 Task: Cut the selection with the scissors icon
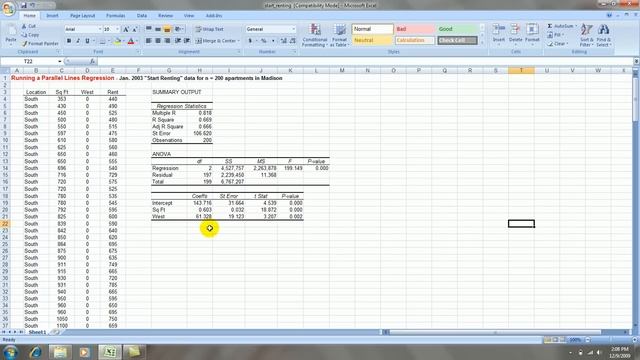[24, 26]
